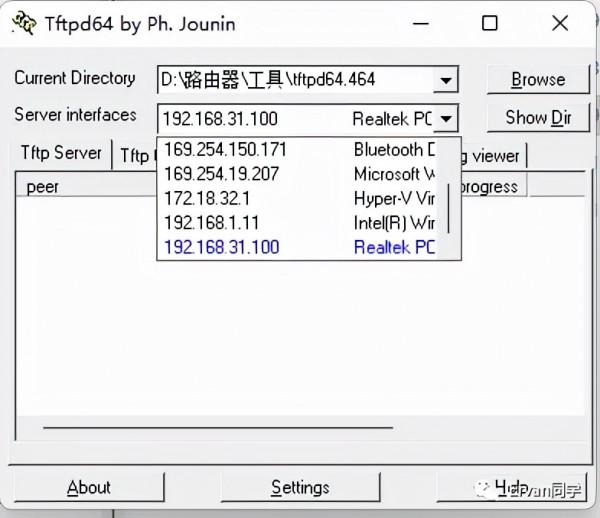Click the Show Dir button

[x=538, y=117]
